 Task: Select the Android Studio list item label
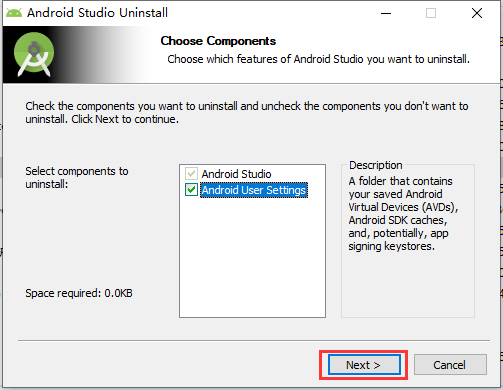236,174
